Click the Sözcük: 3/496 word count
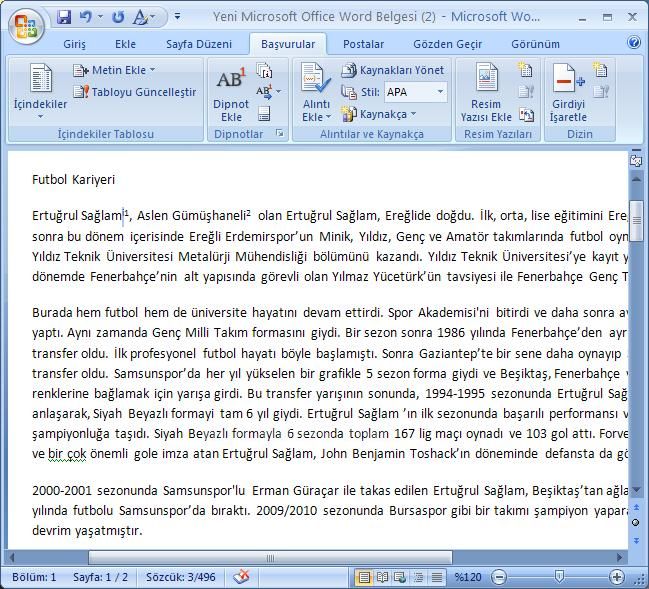This screenshot has width=649, height=589. coord(180,577)
